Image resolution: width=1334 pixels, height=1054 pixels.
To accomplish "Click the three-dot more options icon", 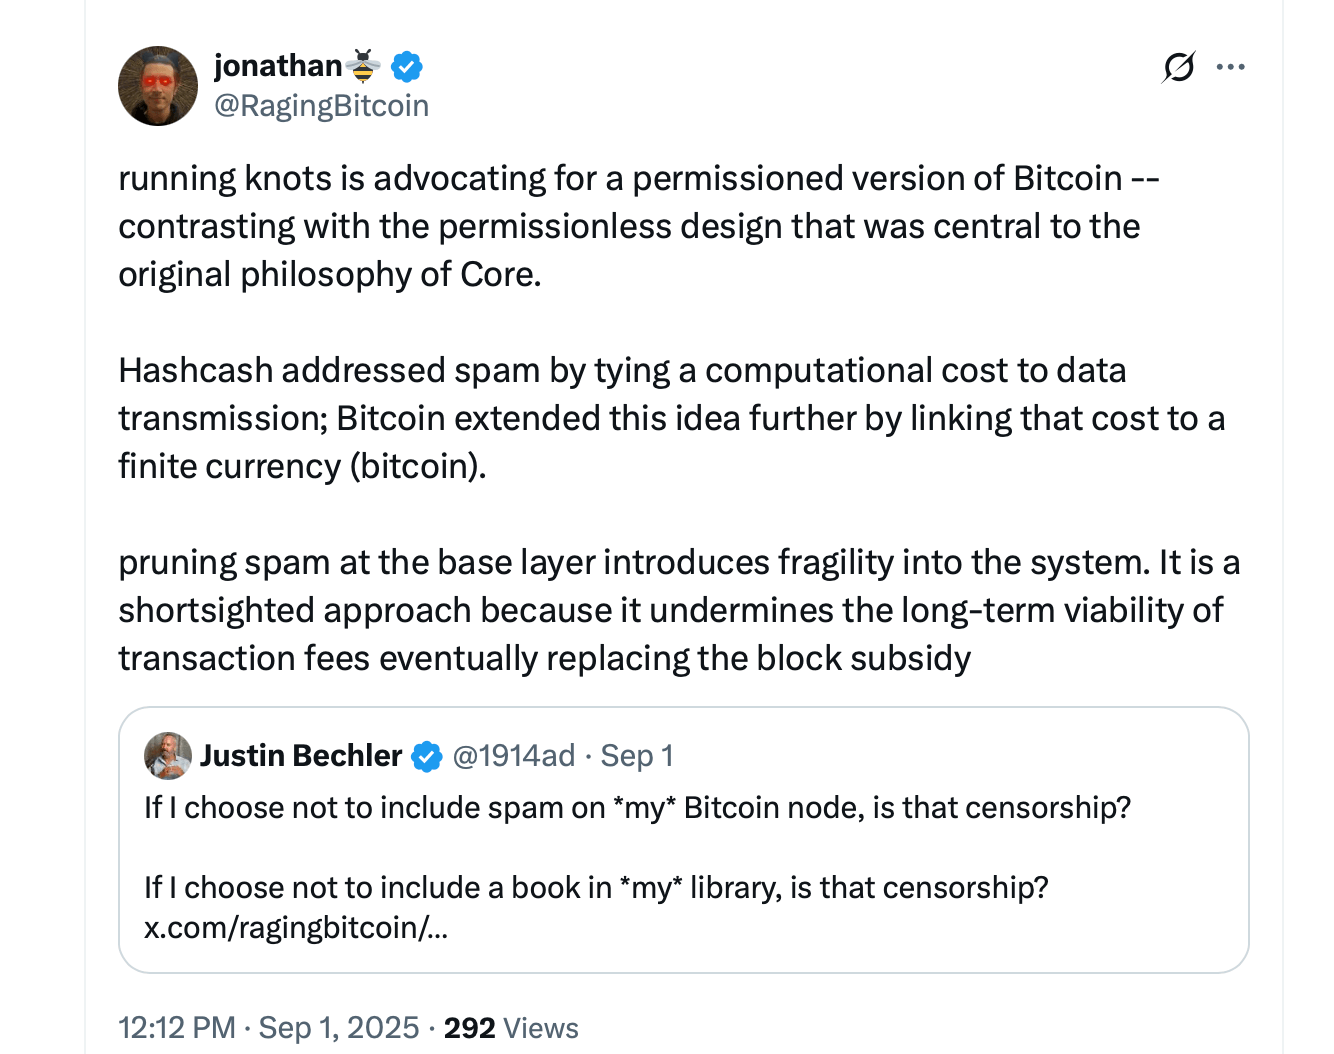I will [1230, 66].
